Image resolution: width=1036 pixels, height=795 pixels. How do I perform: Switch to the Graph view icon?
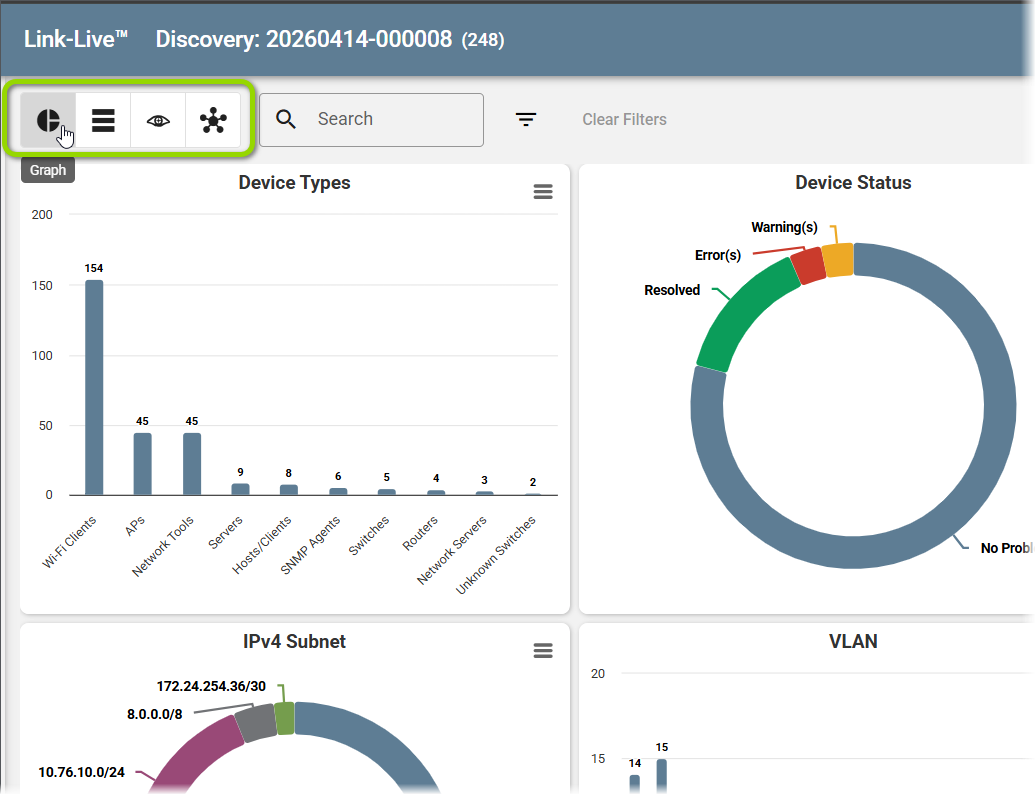coord(48,120)
